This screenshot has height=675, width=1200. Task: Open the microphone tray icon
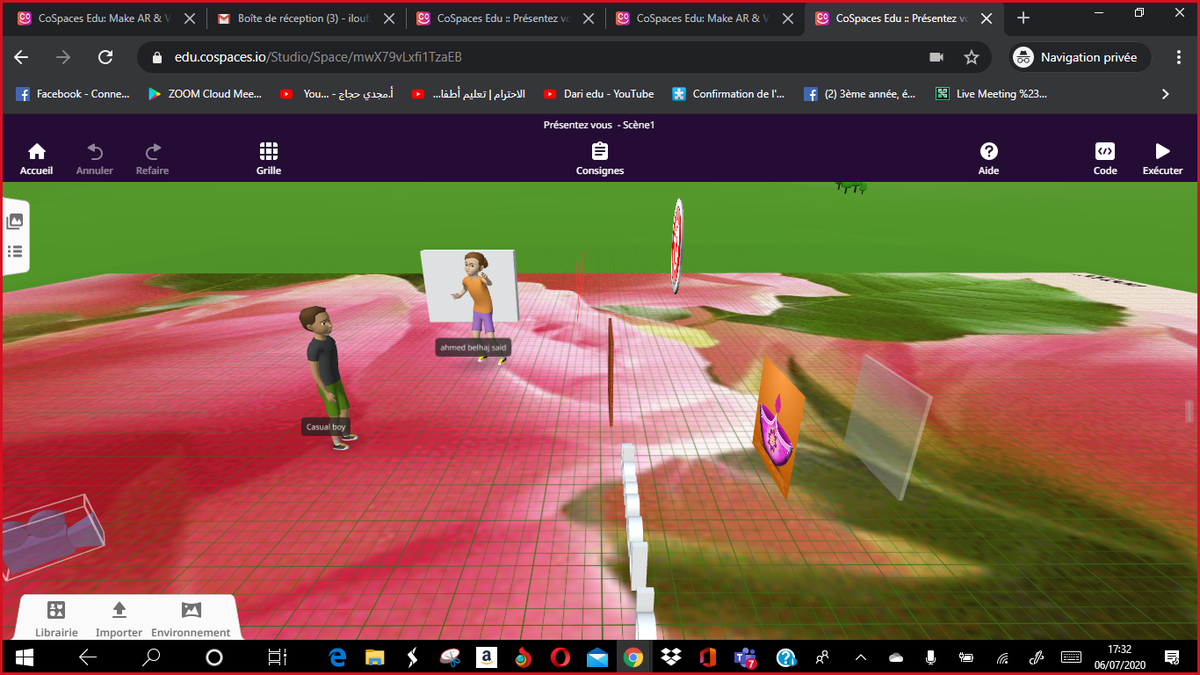click(931, 657)
